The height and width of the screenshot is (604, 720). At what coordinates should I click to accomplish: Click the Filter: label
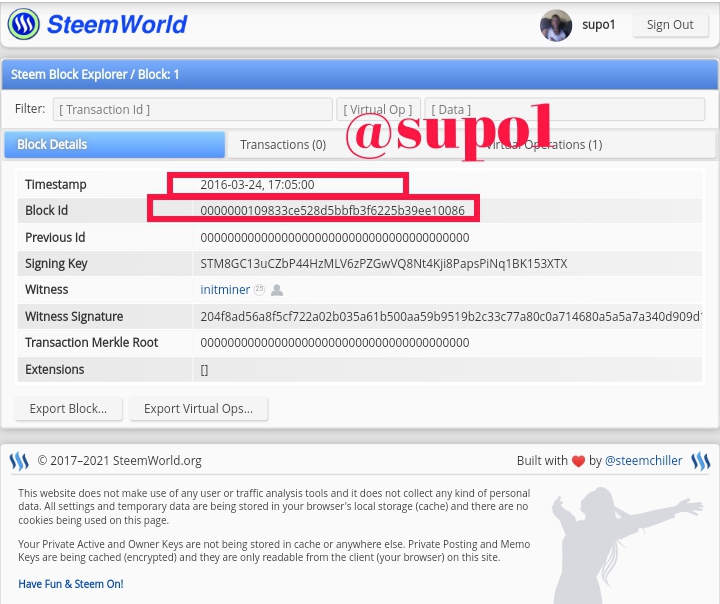pyautogui.click(x=30, y=109)
